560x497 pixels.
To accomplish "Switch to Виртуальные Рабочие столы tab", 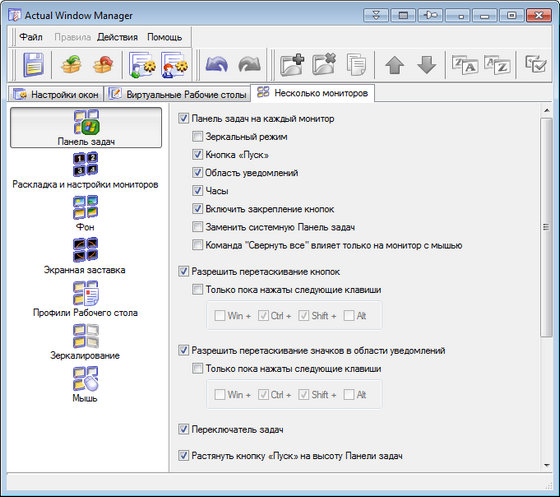I will 178,94.
